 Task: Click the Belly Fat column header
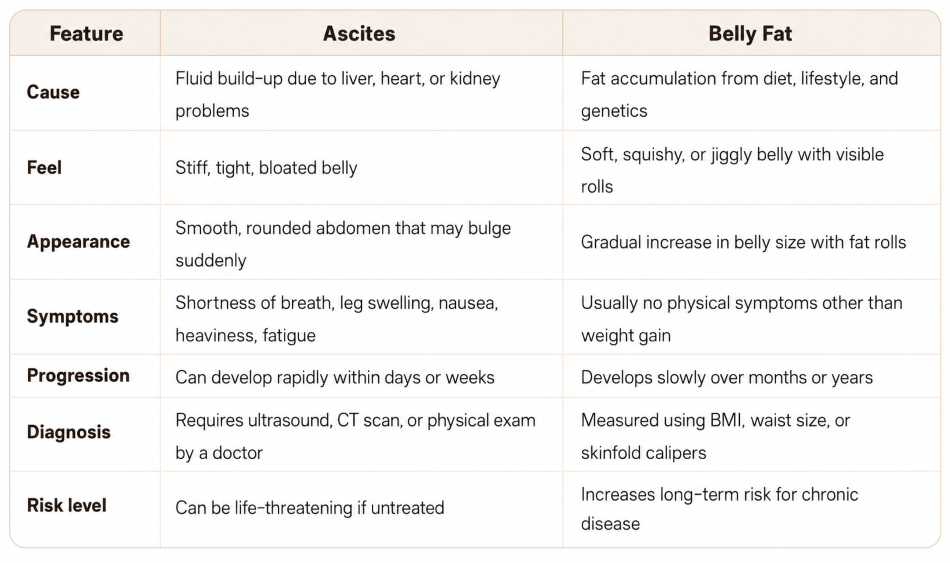(750, 33)
